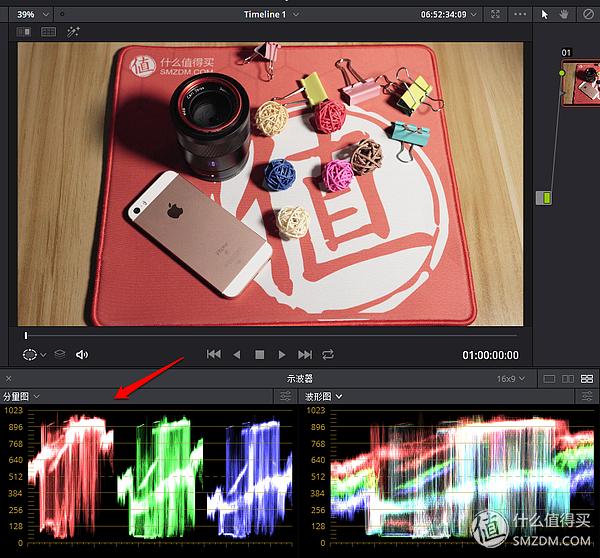
Task: Toggle split screen grid view icon
Action: 49,32
